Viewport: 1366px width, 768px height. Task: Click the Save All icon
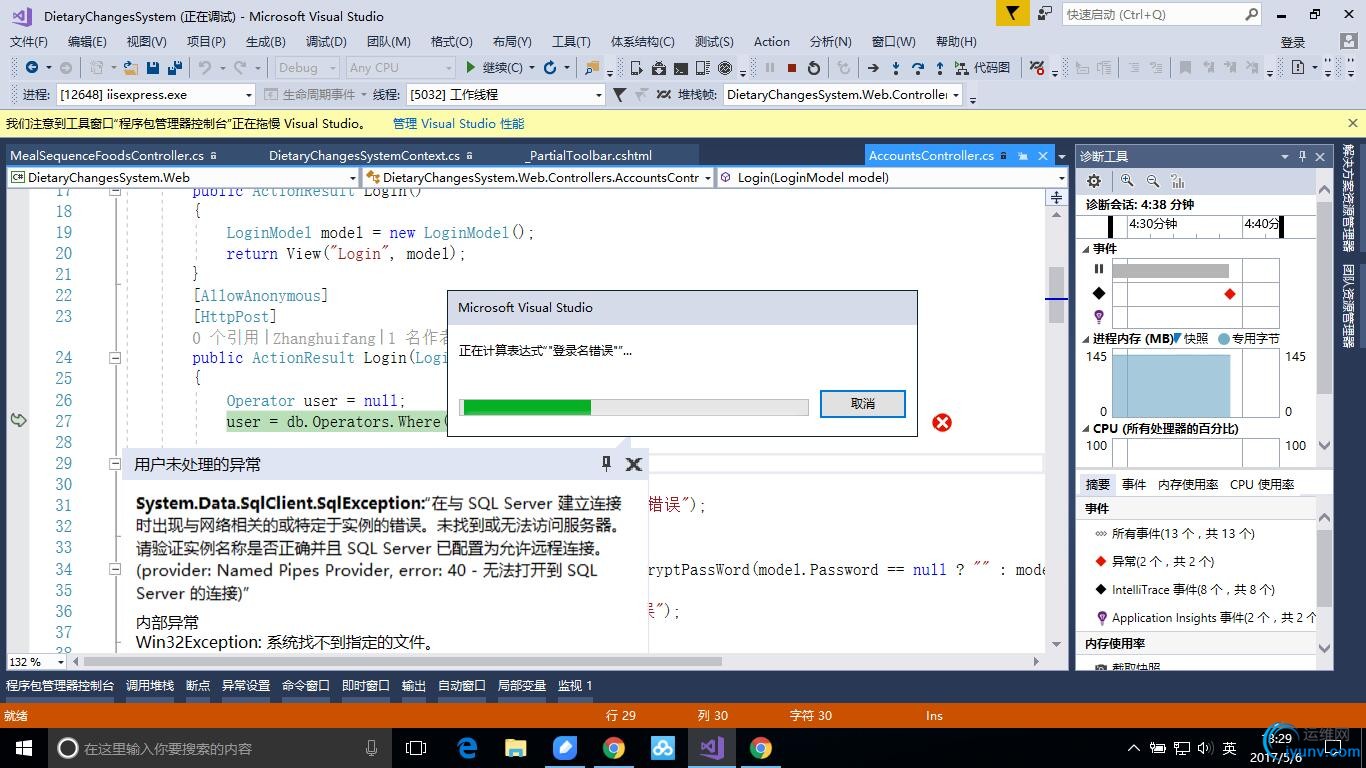(x=174, y=68)
